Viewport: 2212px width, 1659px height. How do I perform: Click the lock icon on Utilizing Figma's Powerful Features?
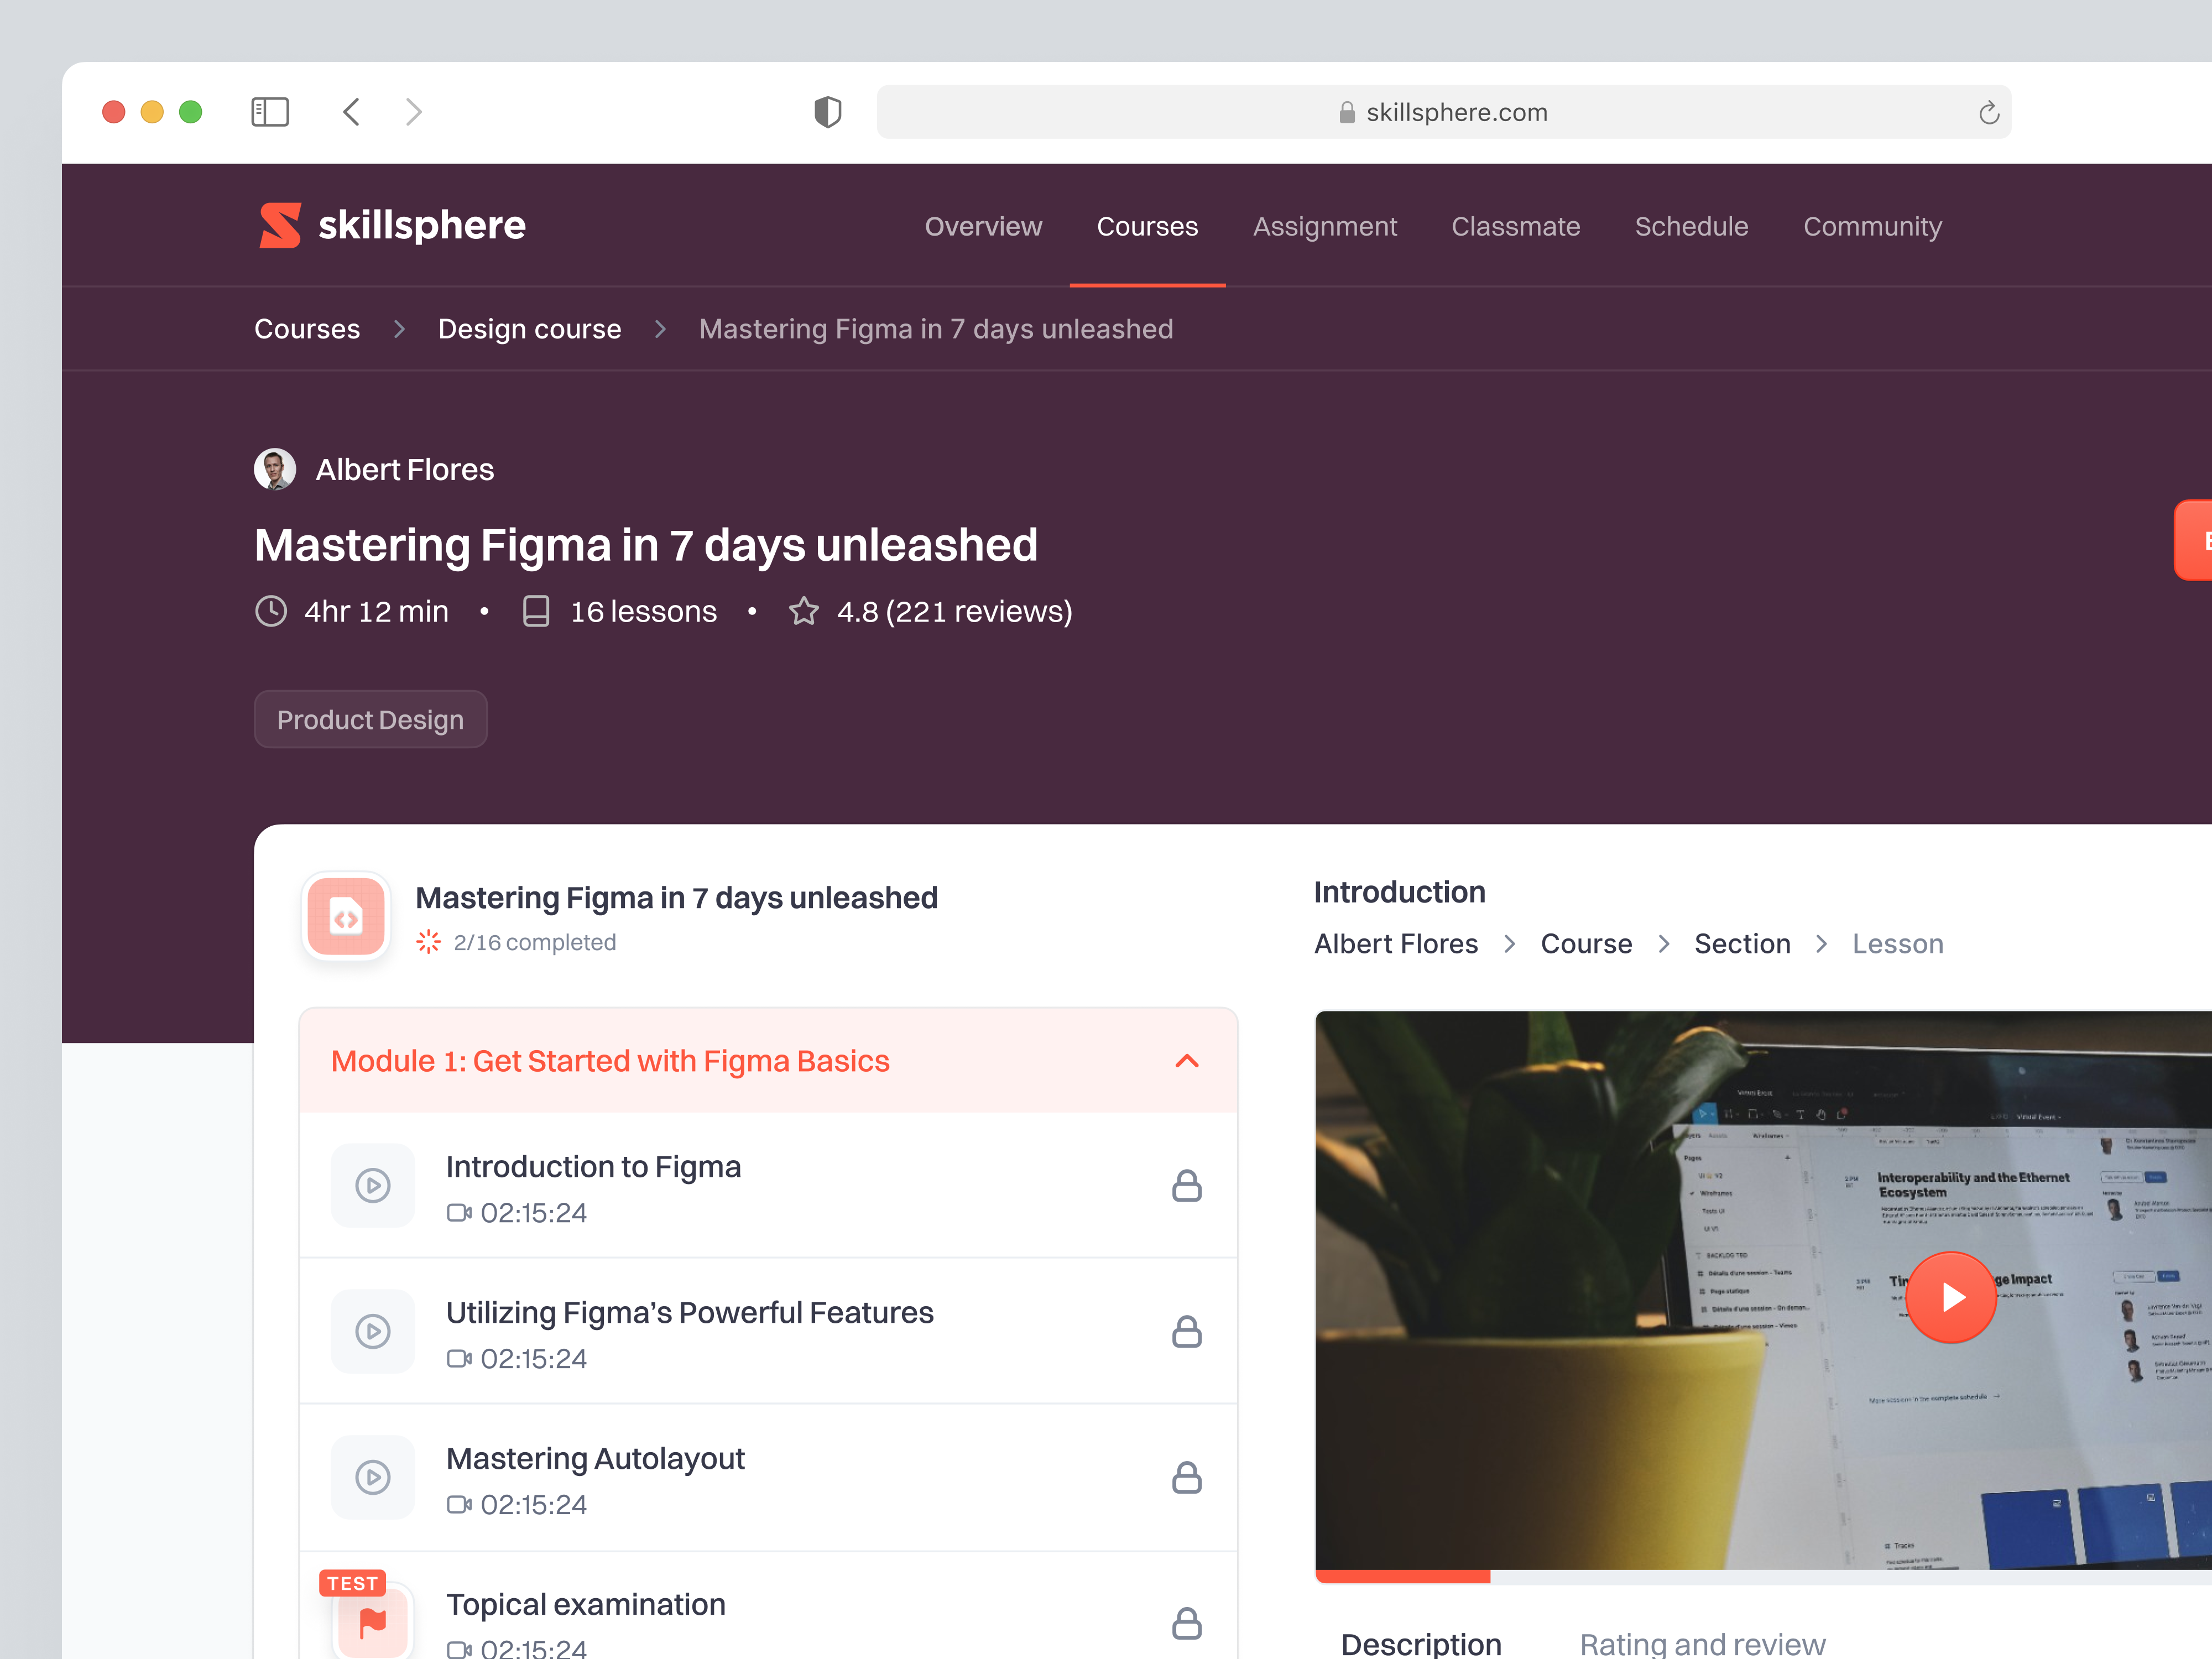pos(1188,1331)
